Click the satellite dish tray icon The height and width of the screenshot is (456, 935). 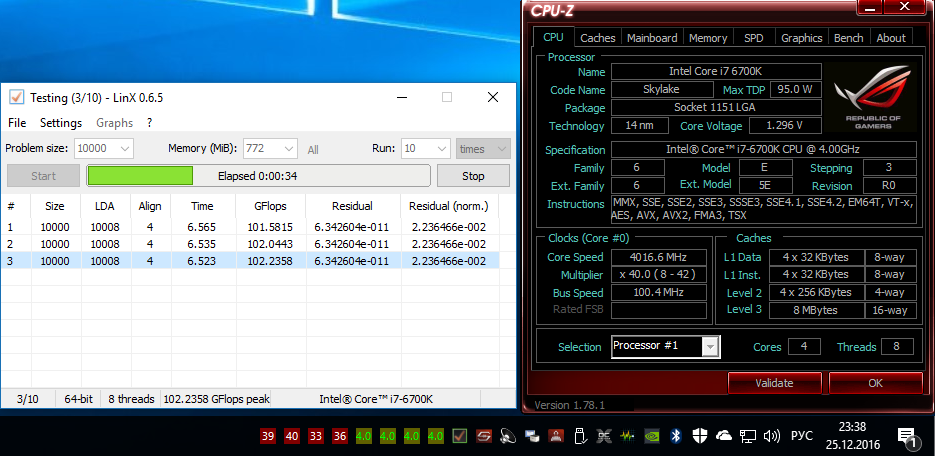[x=507, y=436]
